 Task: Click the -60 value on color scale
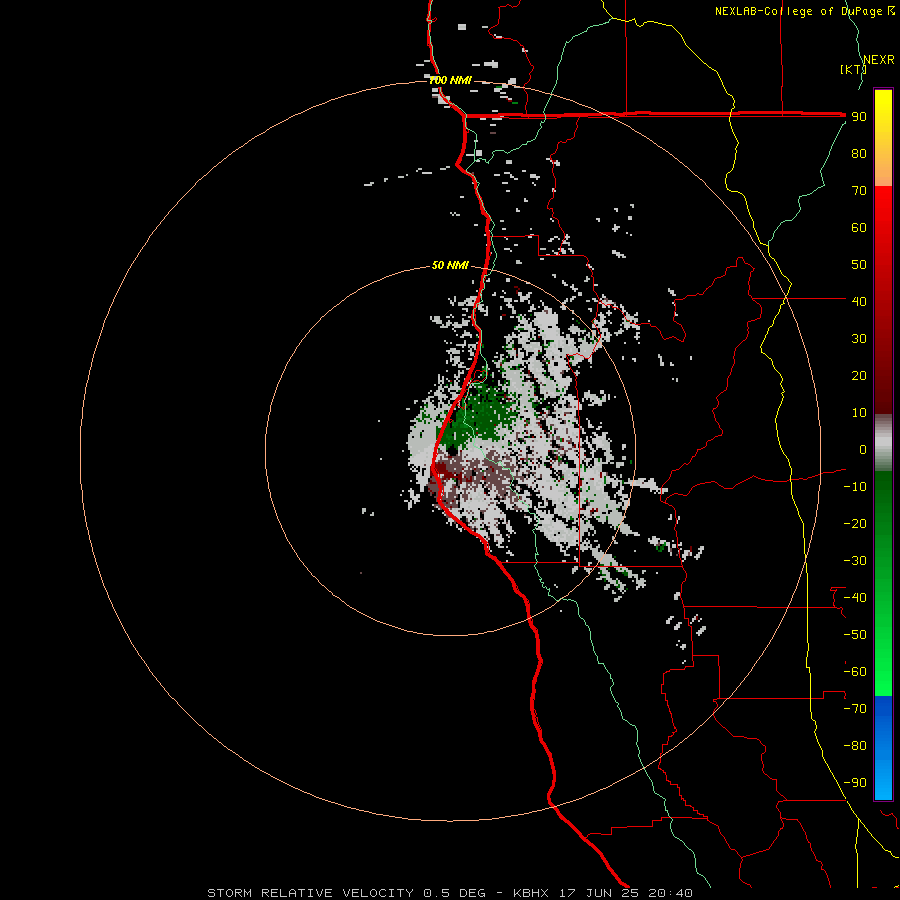pyautogui.click(x=855, y=672)
